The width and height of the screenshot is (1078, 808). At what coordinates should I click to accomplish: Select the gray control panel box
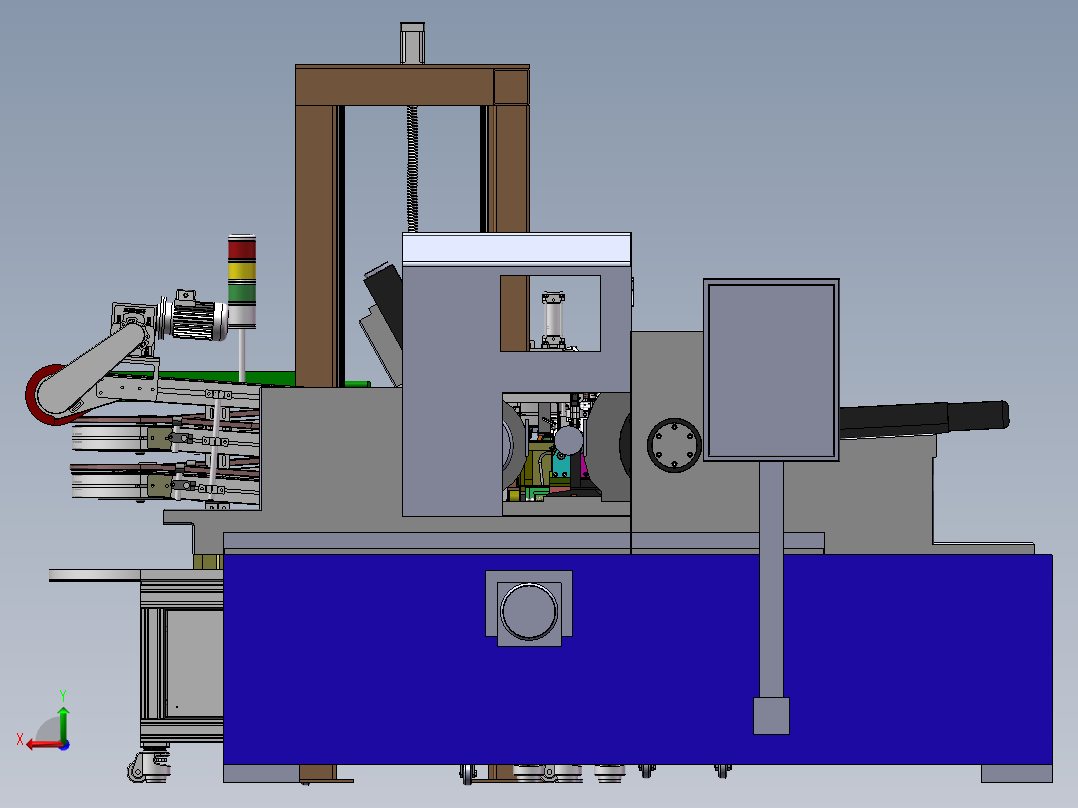coord(771,369)
